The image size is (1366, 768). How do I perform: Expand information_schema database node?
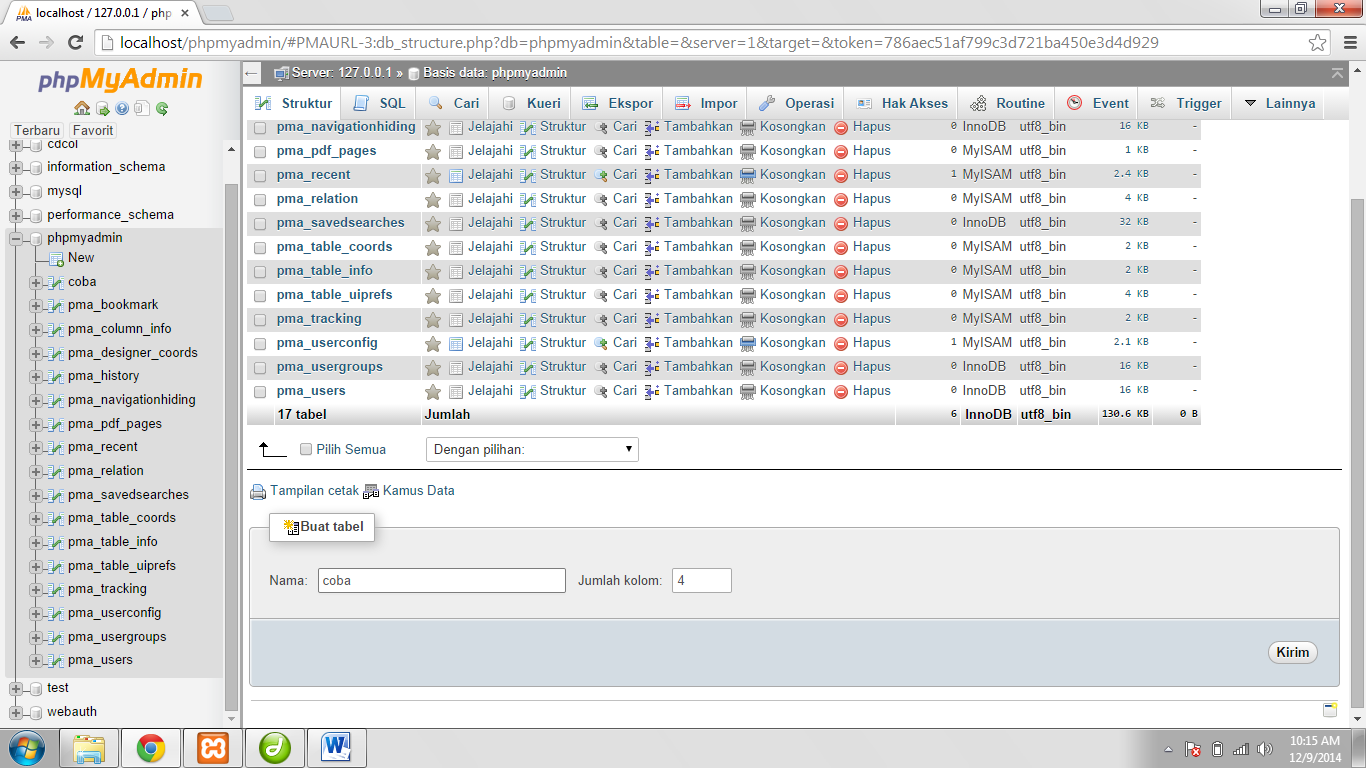point(16,167)
